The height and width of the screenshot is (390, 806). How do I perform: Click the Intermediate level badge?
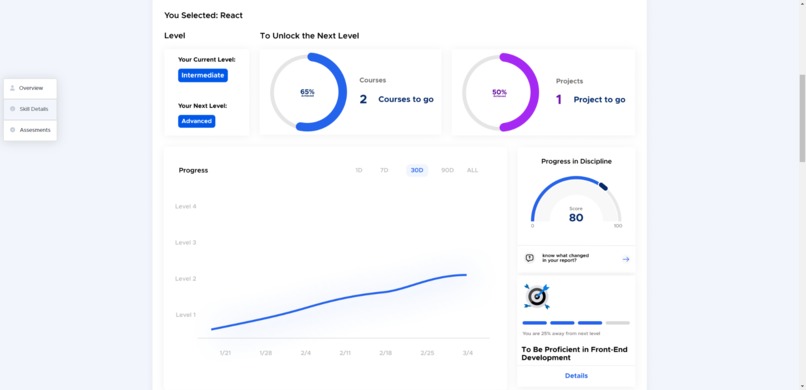pos(203,76)
